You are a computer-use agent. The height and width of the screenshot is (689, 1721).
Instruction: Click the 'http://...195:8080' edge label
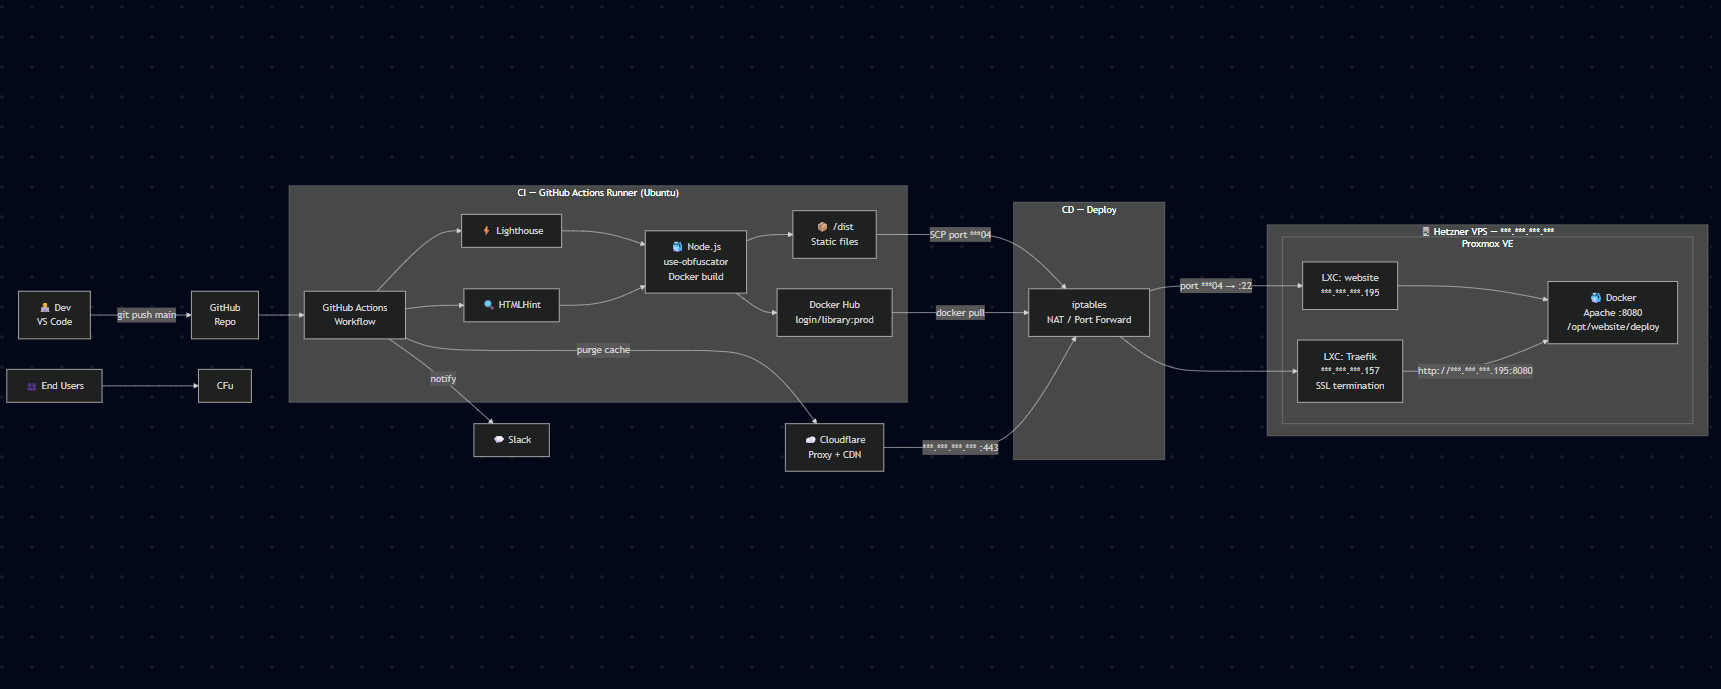[1475, 371]
